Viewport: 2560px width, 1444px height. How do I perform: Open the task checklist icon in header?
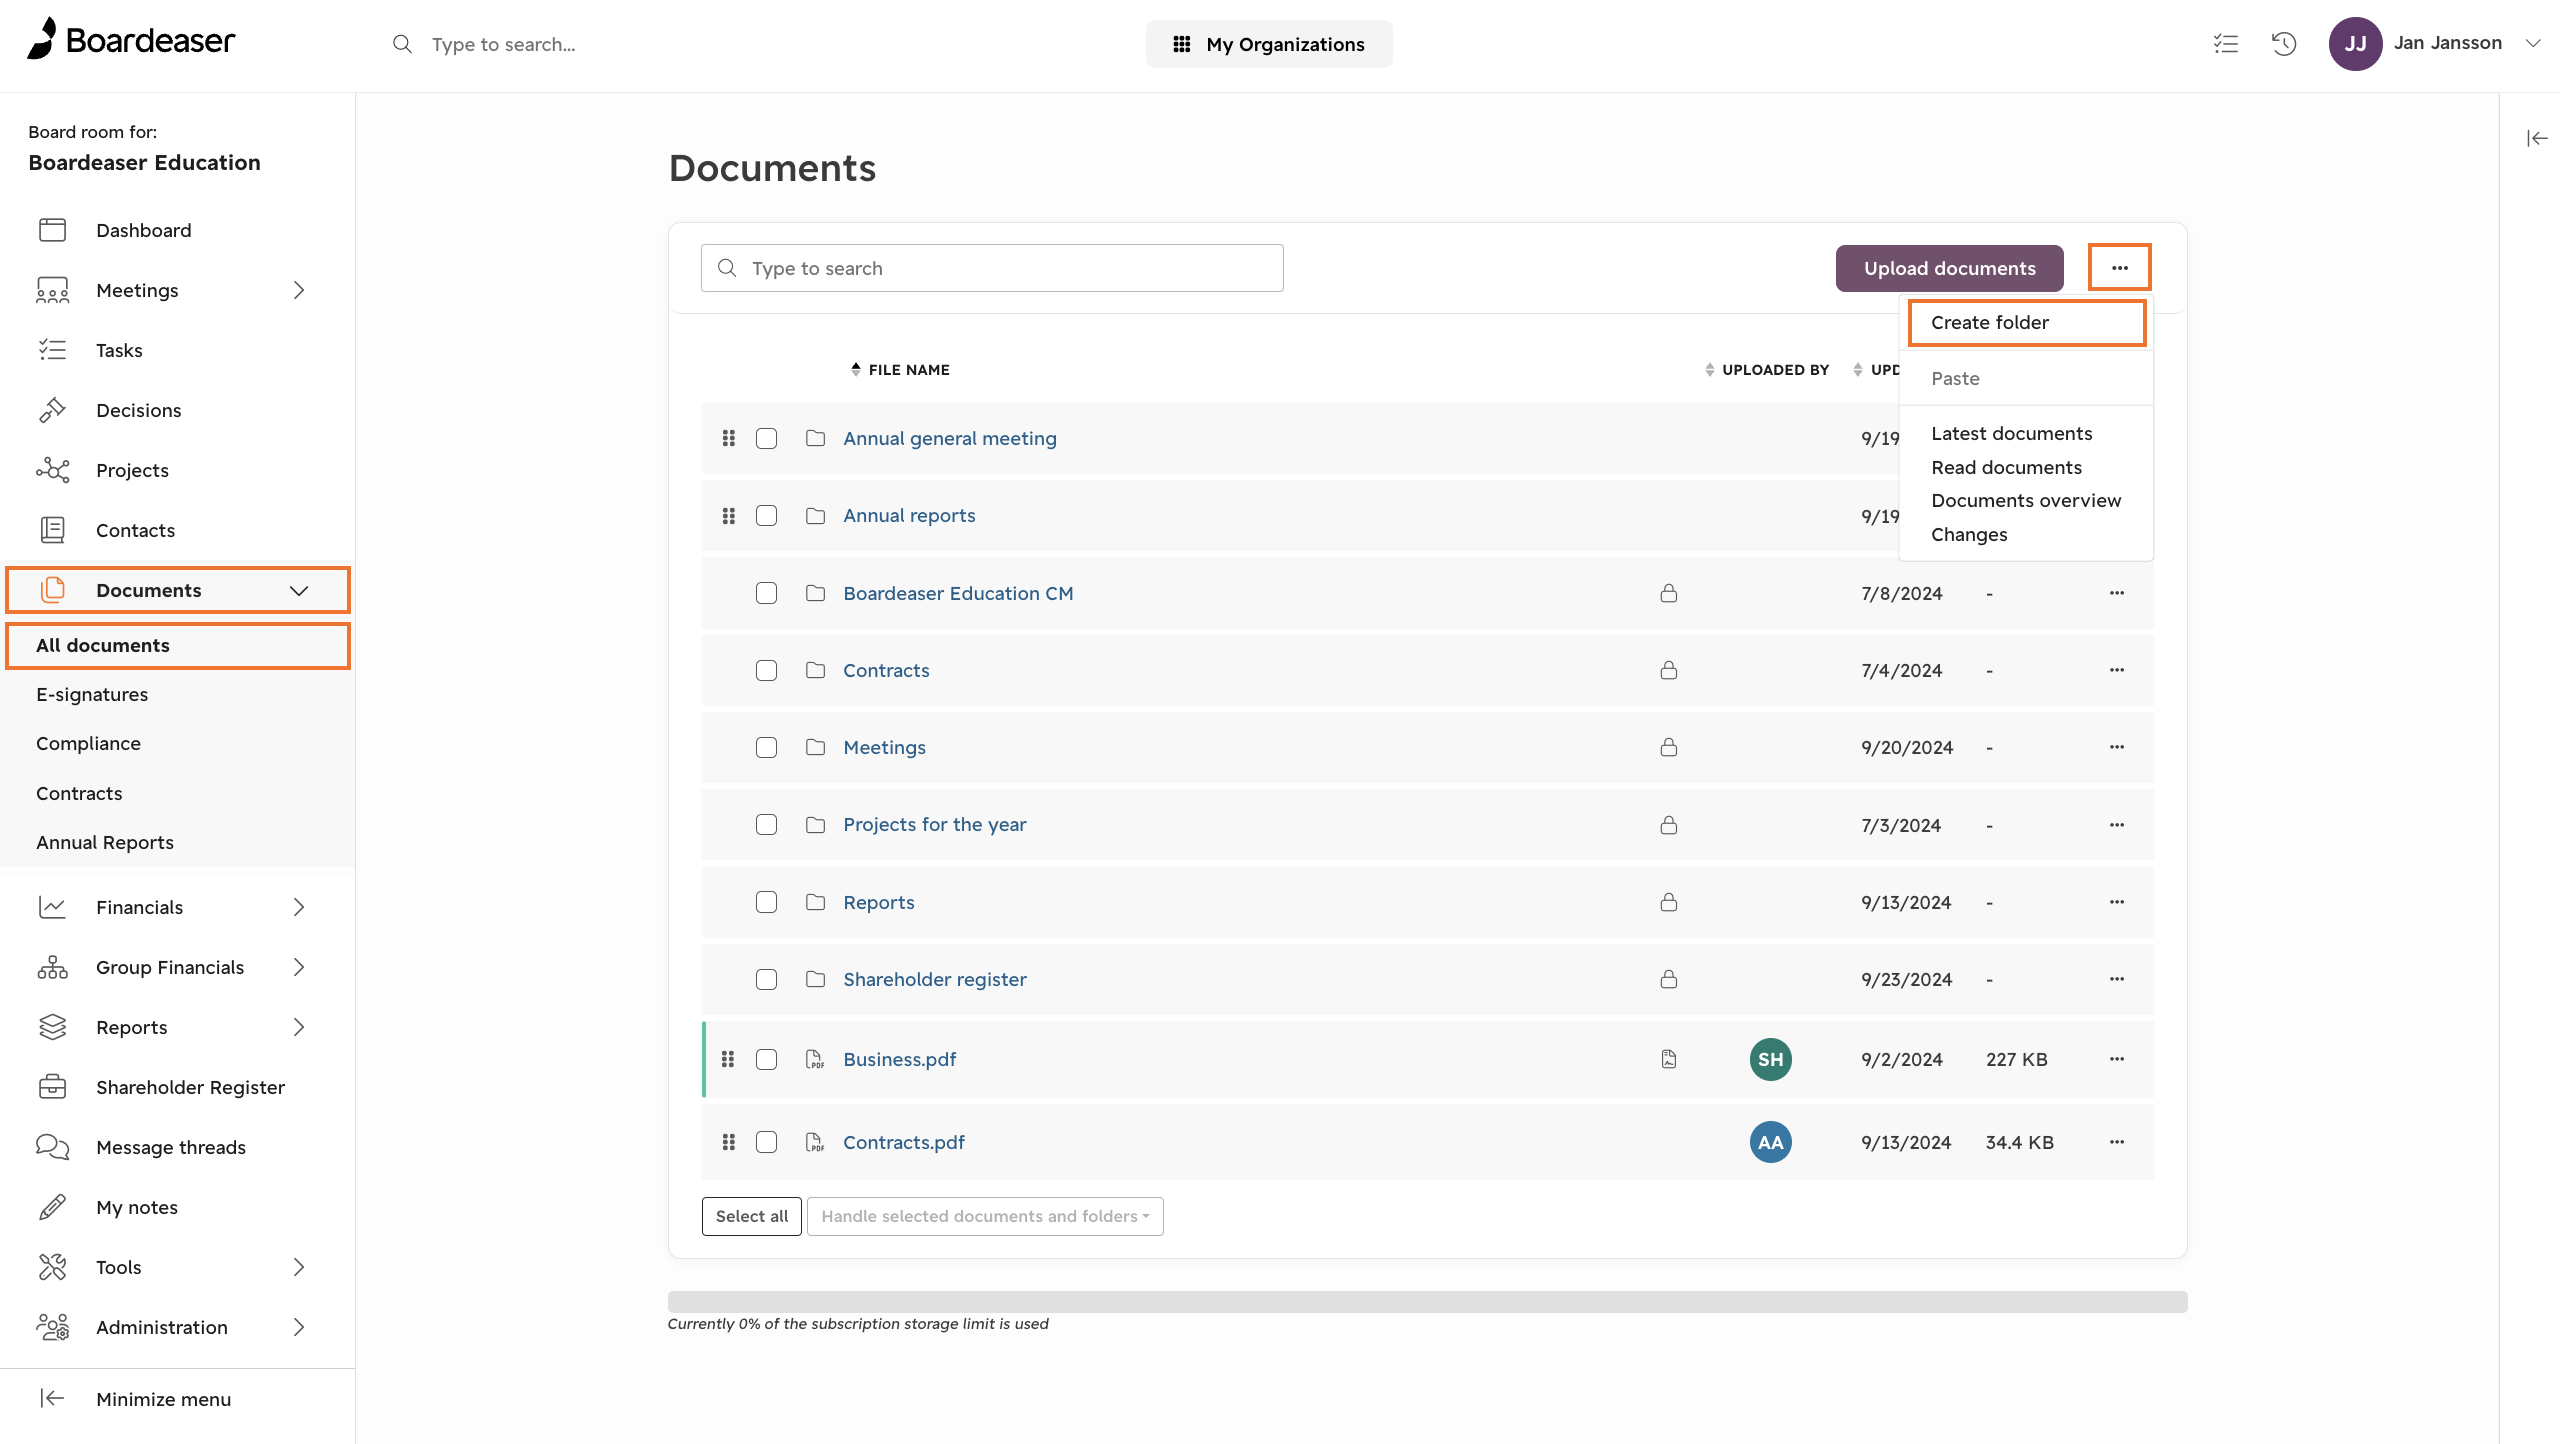[x=2226, y=44]
